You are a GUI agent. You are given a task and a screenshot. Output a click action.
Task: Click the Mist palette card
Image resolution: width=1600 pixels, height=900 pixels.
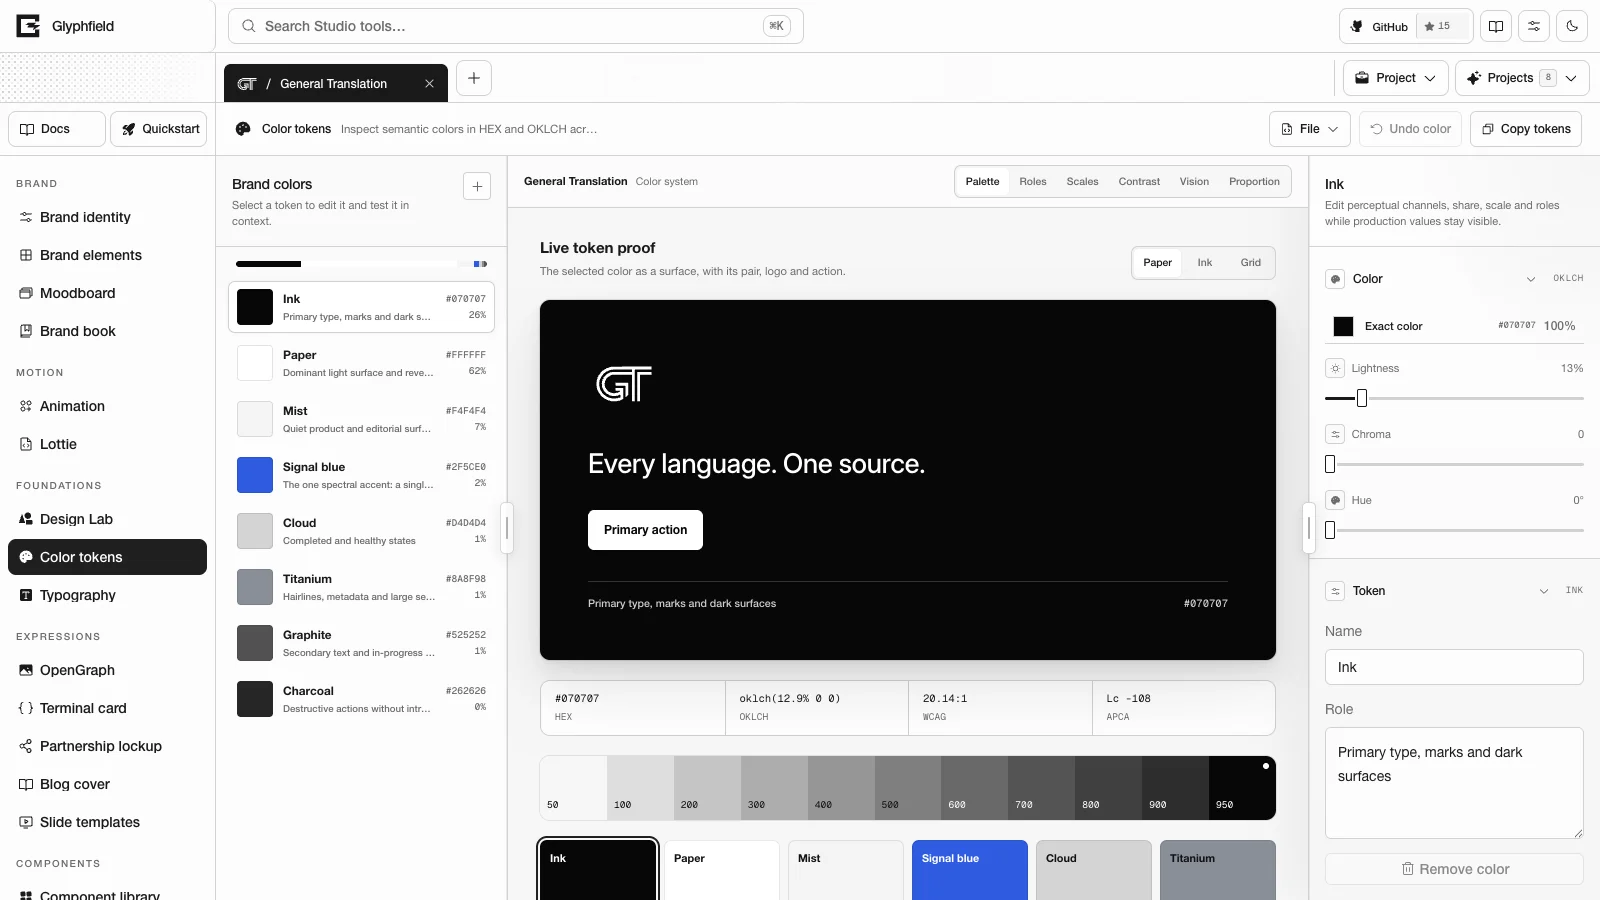point(845,870)
